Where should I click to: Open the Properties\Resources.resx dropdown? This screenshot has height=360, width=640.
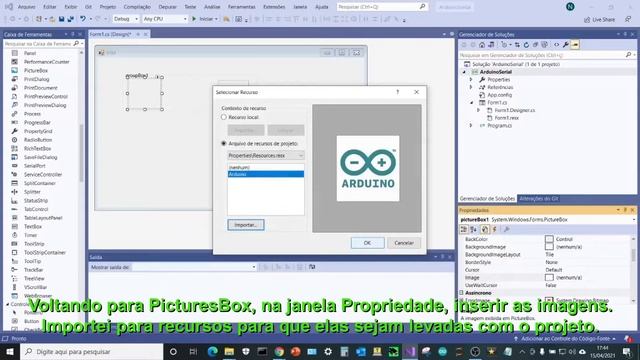266,156
